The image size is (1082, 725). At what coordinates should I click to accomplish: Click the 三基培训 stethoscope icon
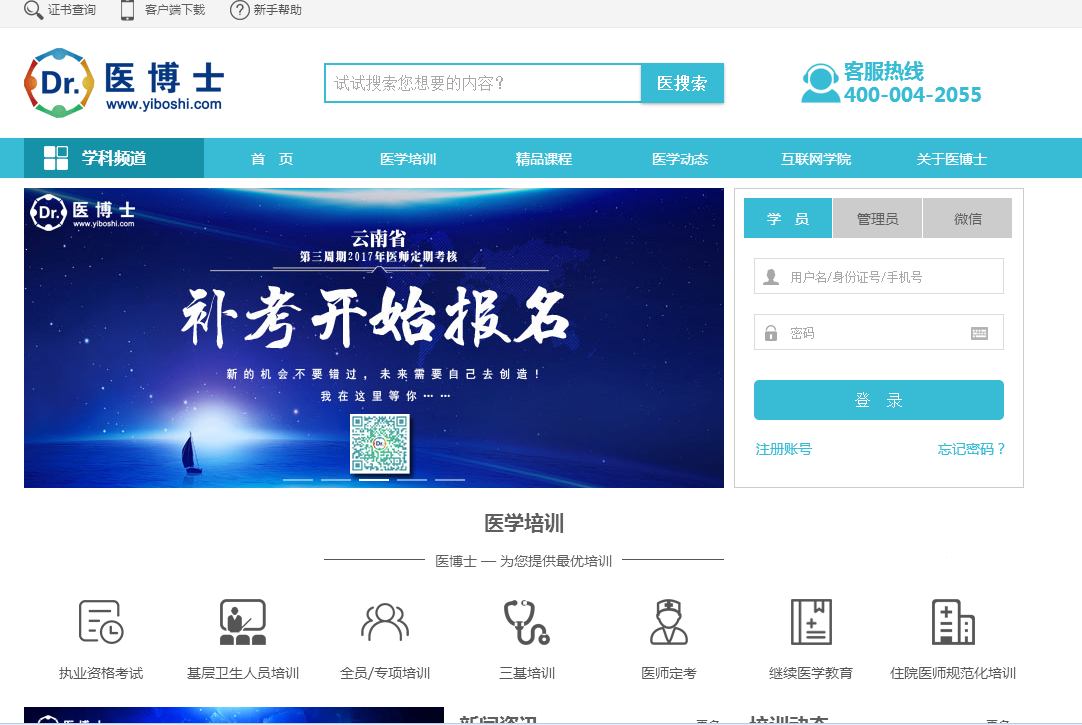click(x=526, y=622)
